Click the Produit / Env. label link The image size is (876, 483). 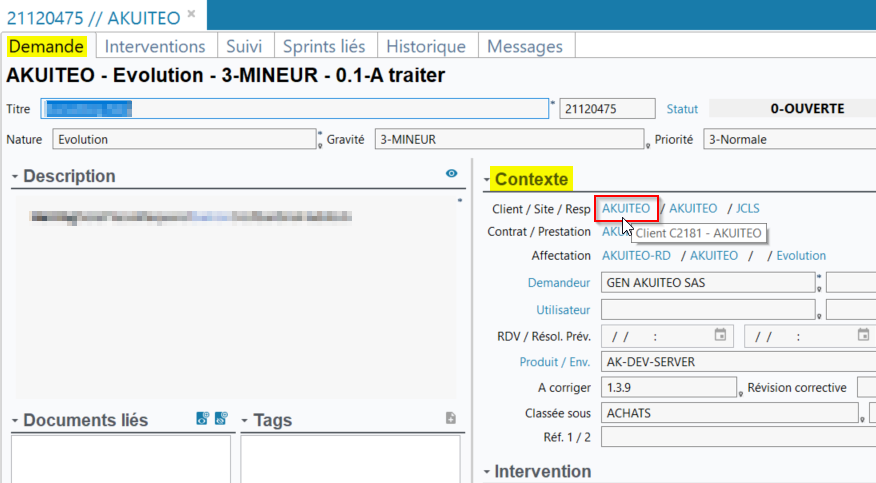pos(555,362)
